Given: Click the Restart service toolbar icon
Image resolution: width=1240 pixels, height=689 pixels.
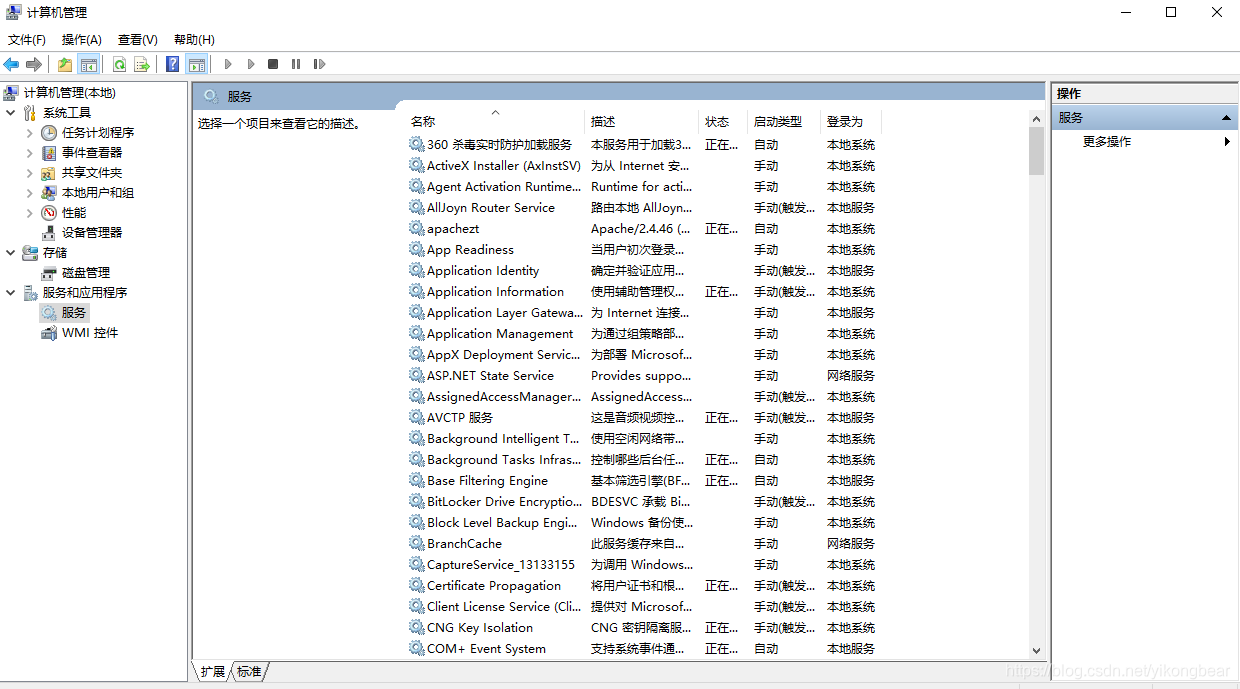Looking at the screenshot, I should [x=319, y=64].
